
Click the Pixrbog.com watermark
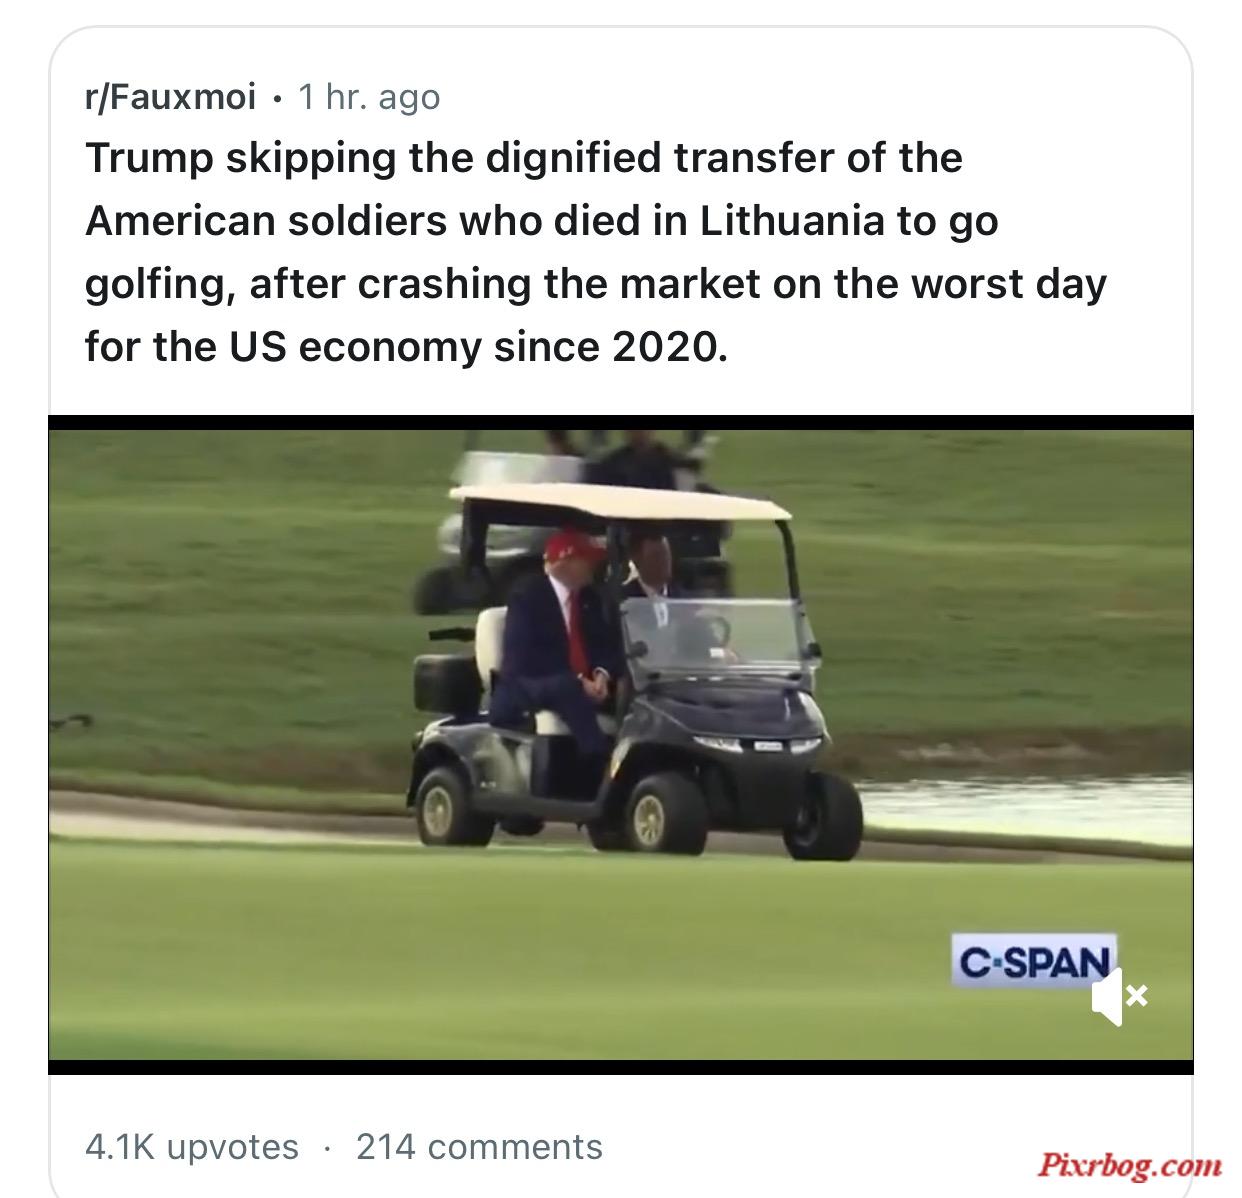tap(1129, 1165)
